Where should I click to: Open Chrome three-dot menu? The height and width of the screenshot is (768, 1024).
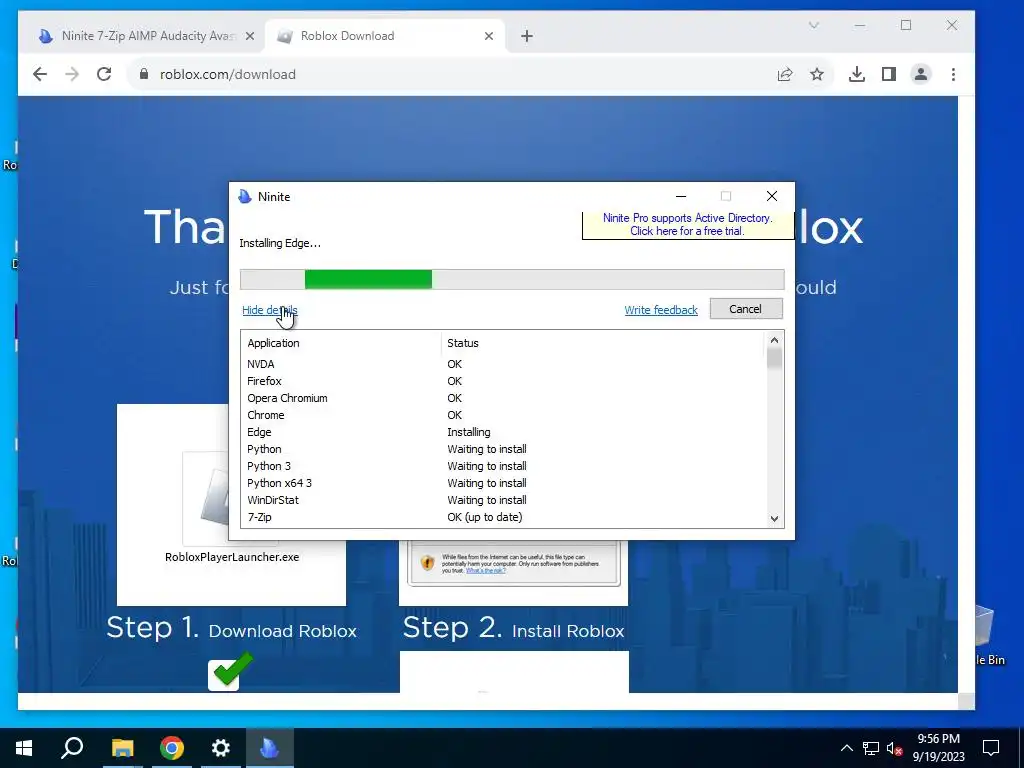953,74
